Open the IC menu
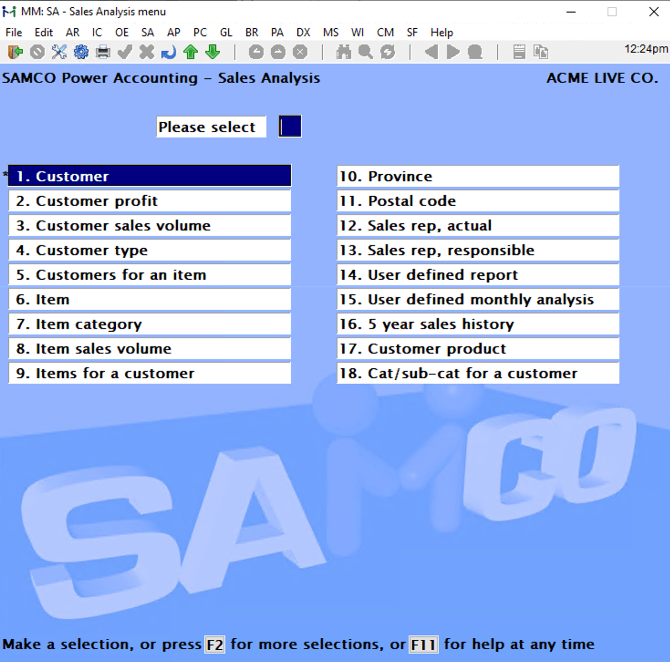 (x=97, y=32)
